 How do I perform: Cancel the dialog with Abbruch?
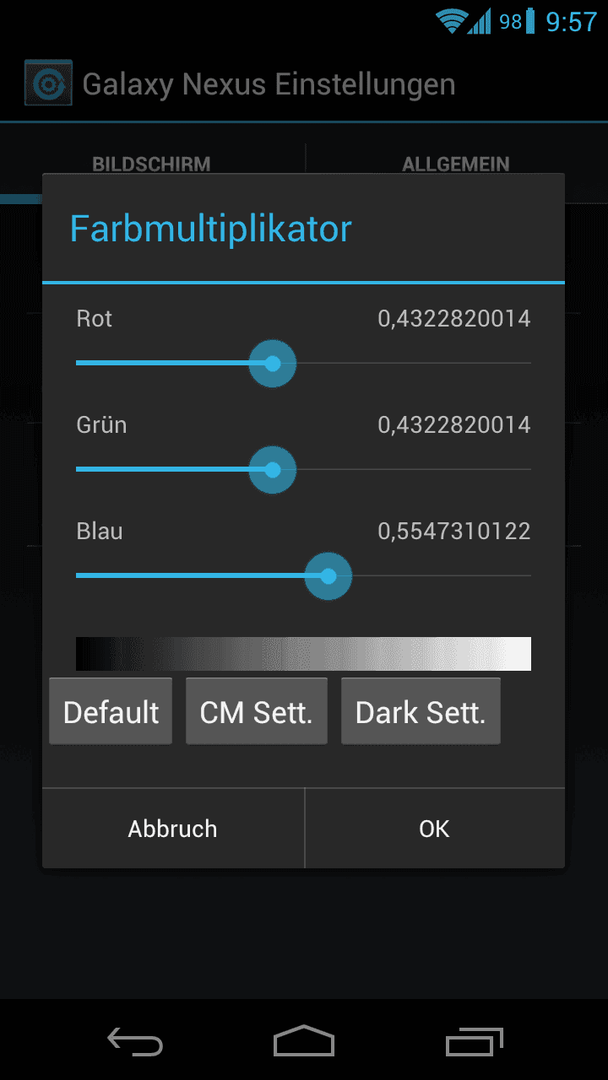click(173, 828)
